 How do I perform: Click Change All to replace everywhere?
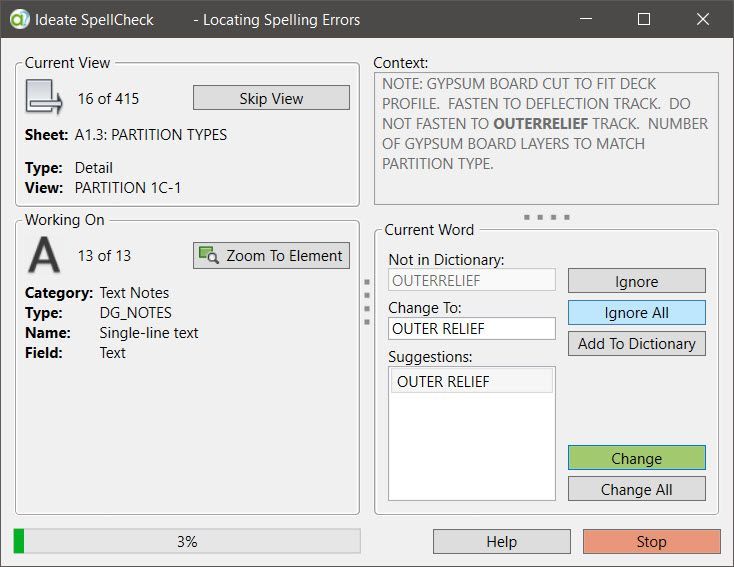[x=637, y=489]
